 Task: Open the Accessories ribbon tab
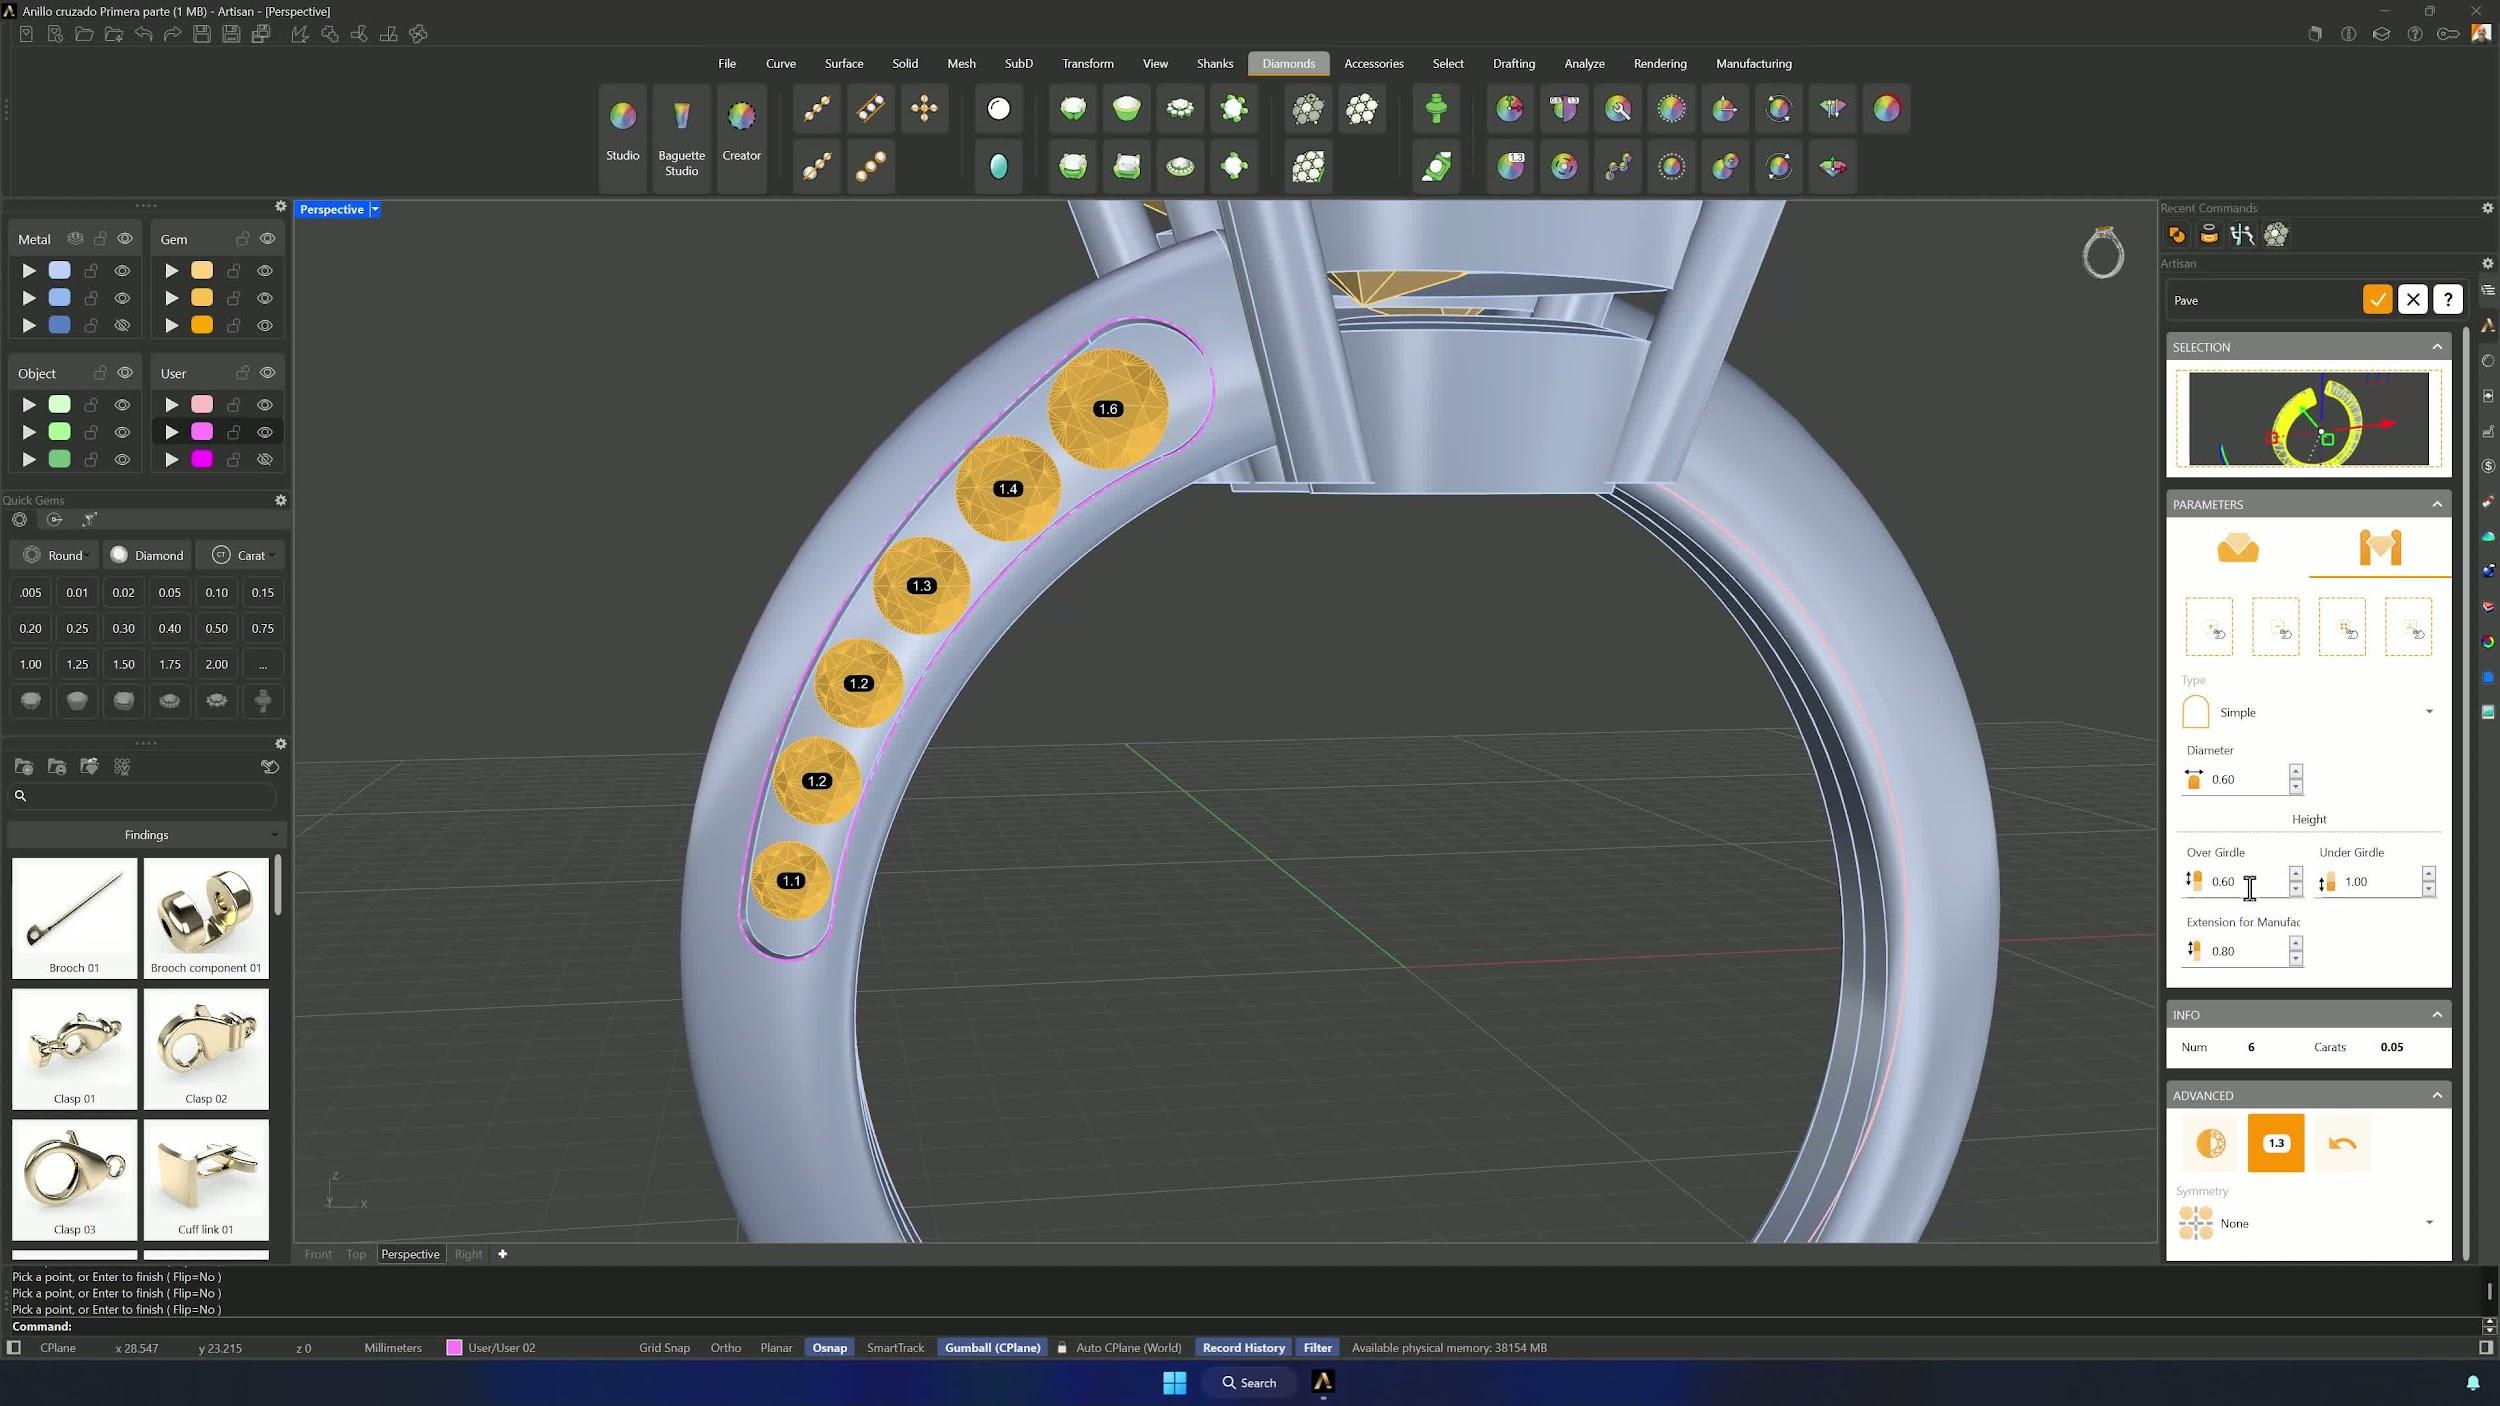(x=1373, y=63)
